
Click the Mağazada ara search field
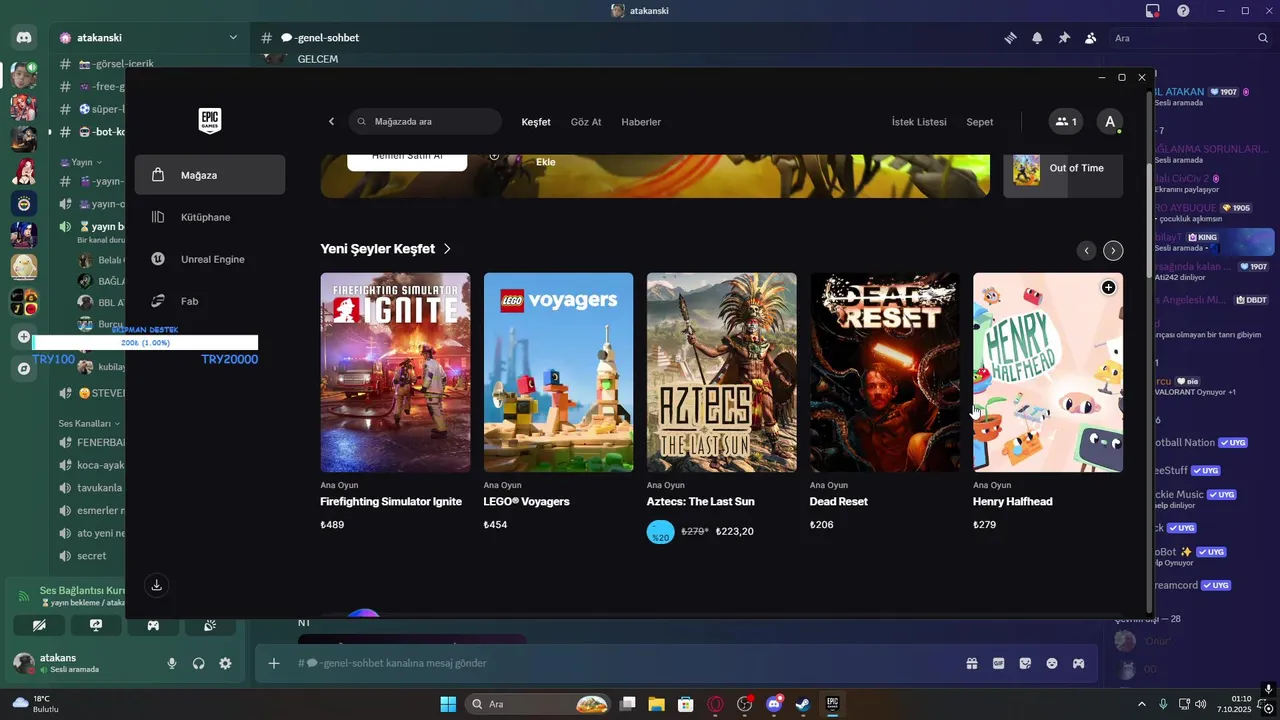[x=425, y=122]
